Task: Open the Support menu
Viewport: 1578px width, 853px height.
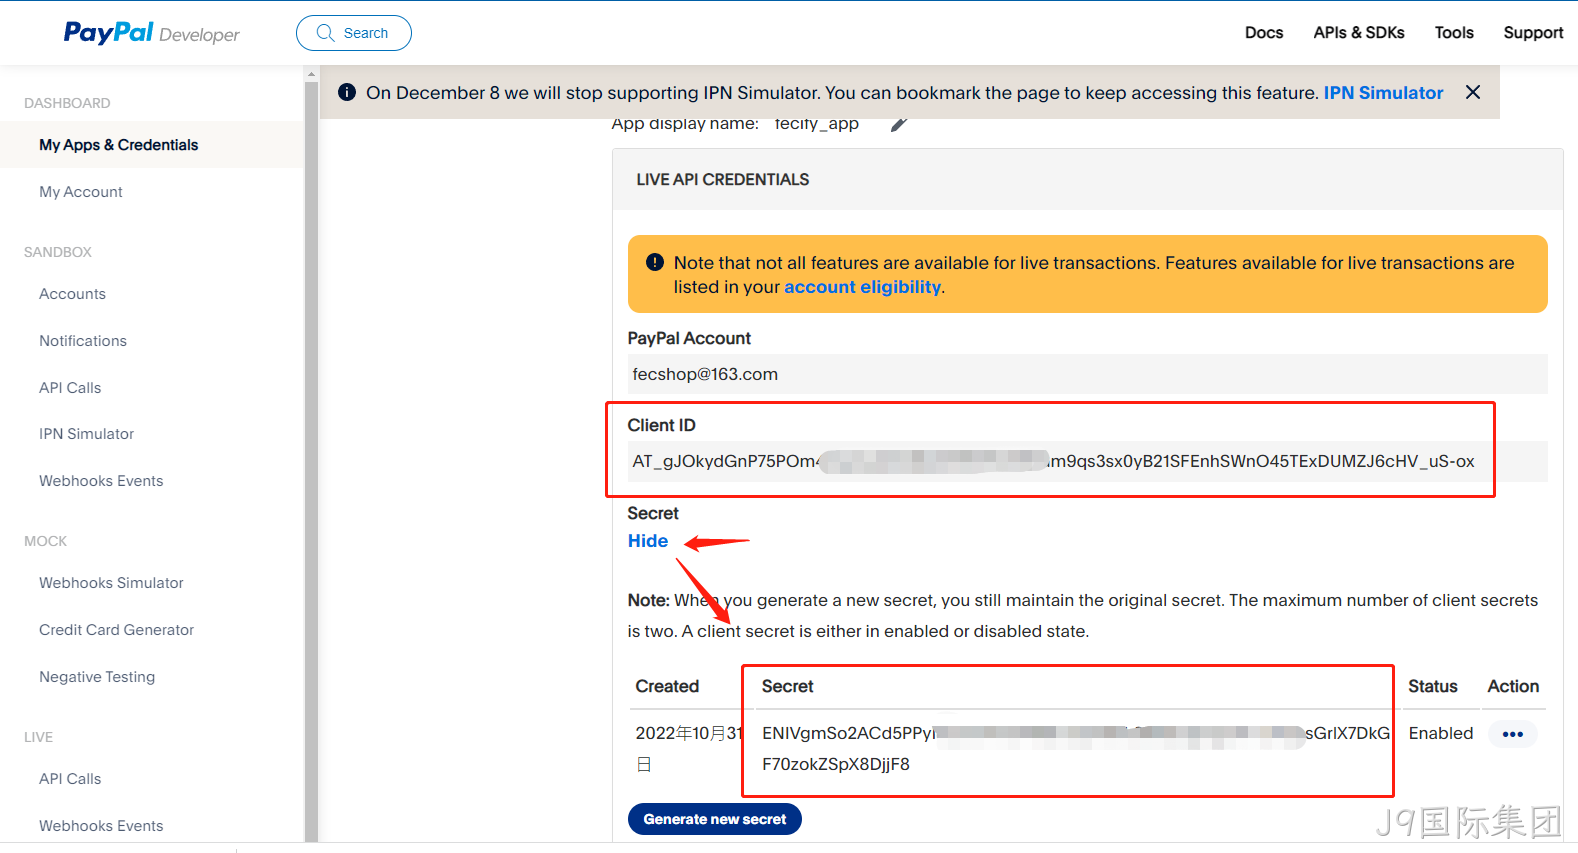Action: (x=1533, y=33)
